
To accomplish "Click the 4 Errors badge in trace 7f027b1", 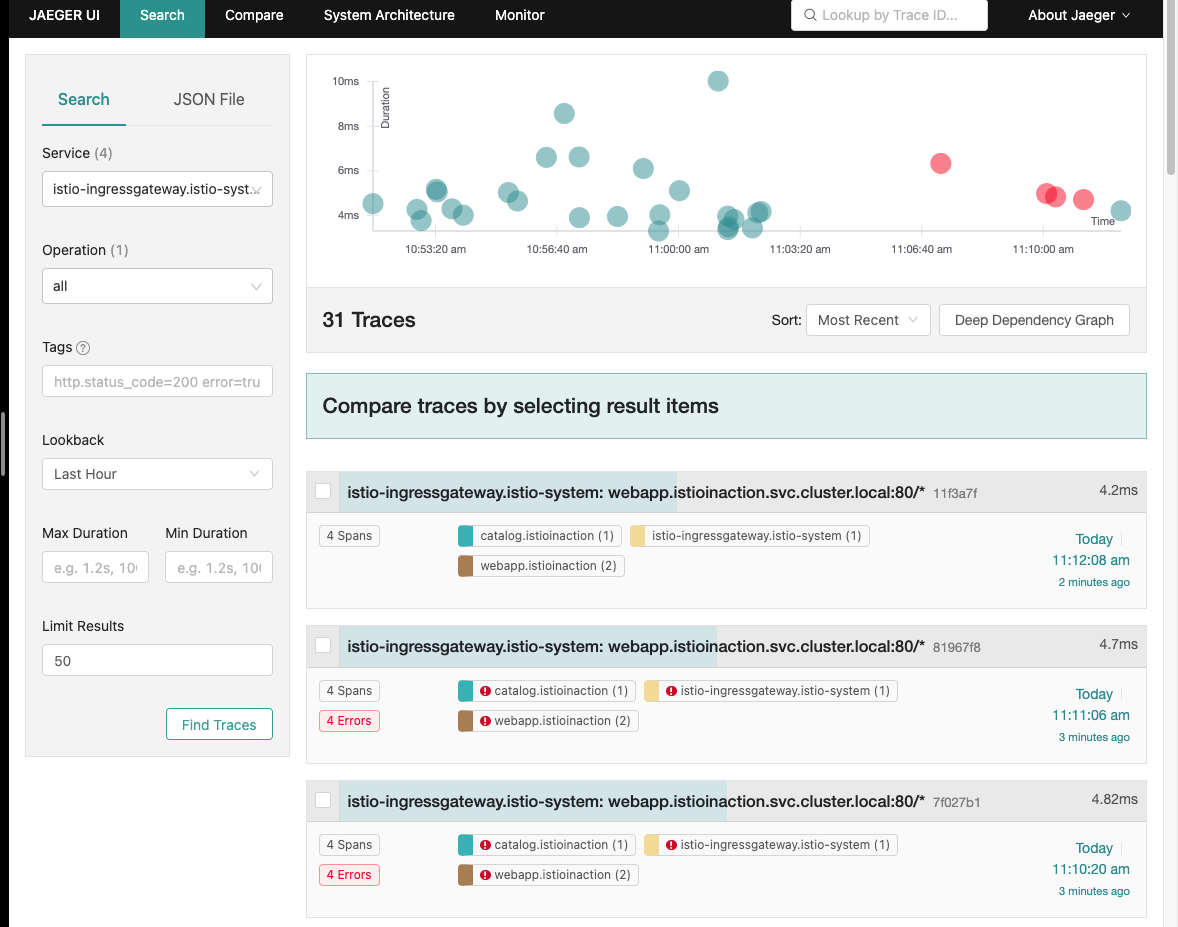I will tap(349, 875).
